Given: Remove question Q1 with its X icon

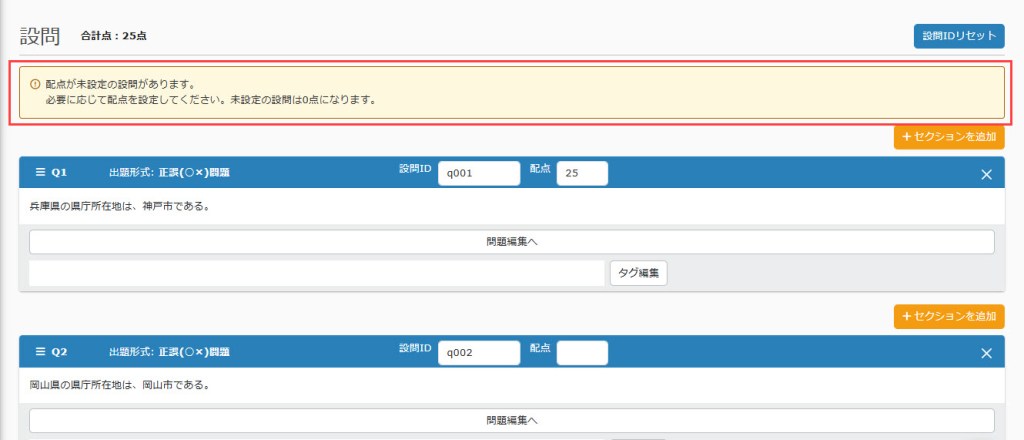Looking at the screenshot, I should tap(986, 174).
